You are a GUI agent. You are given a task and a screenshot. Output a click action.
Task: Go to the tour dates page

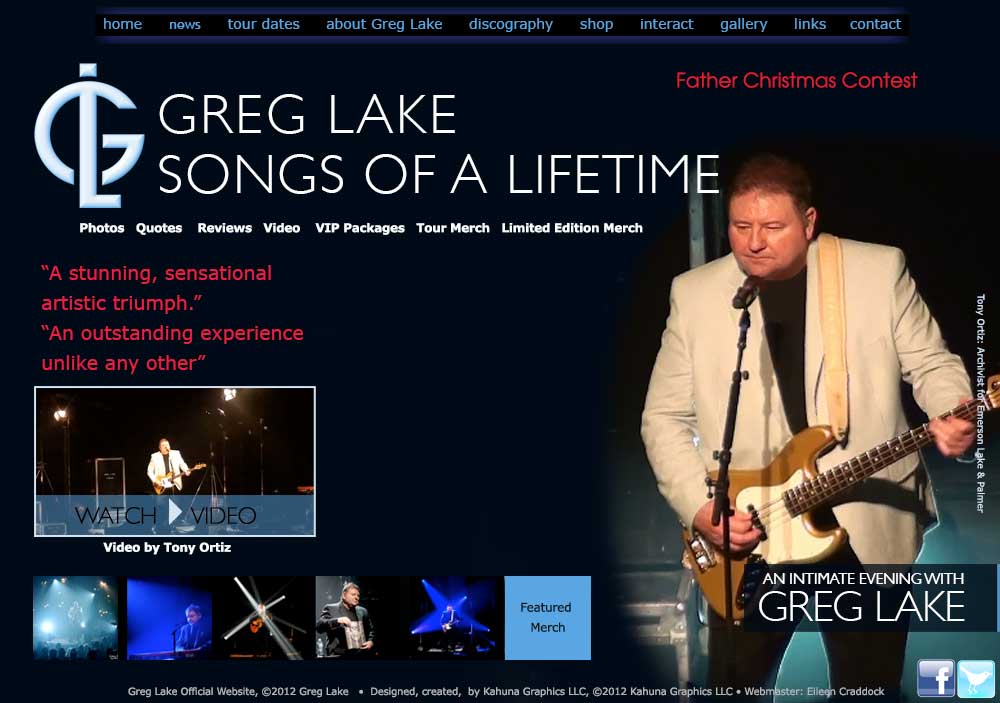(x=263, y=24)
